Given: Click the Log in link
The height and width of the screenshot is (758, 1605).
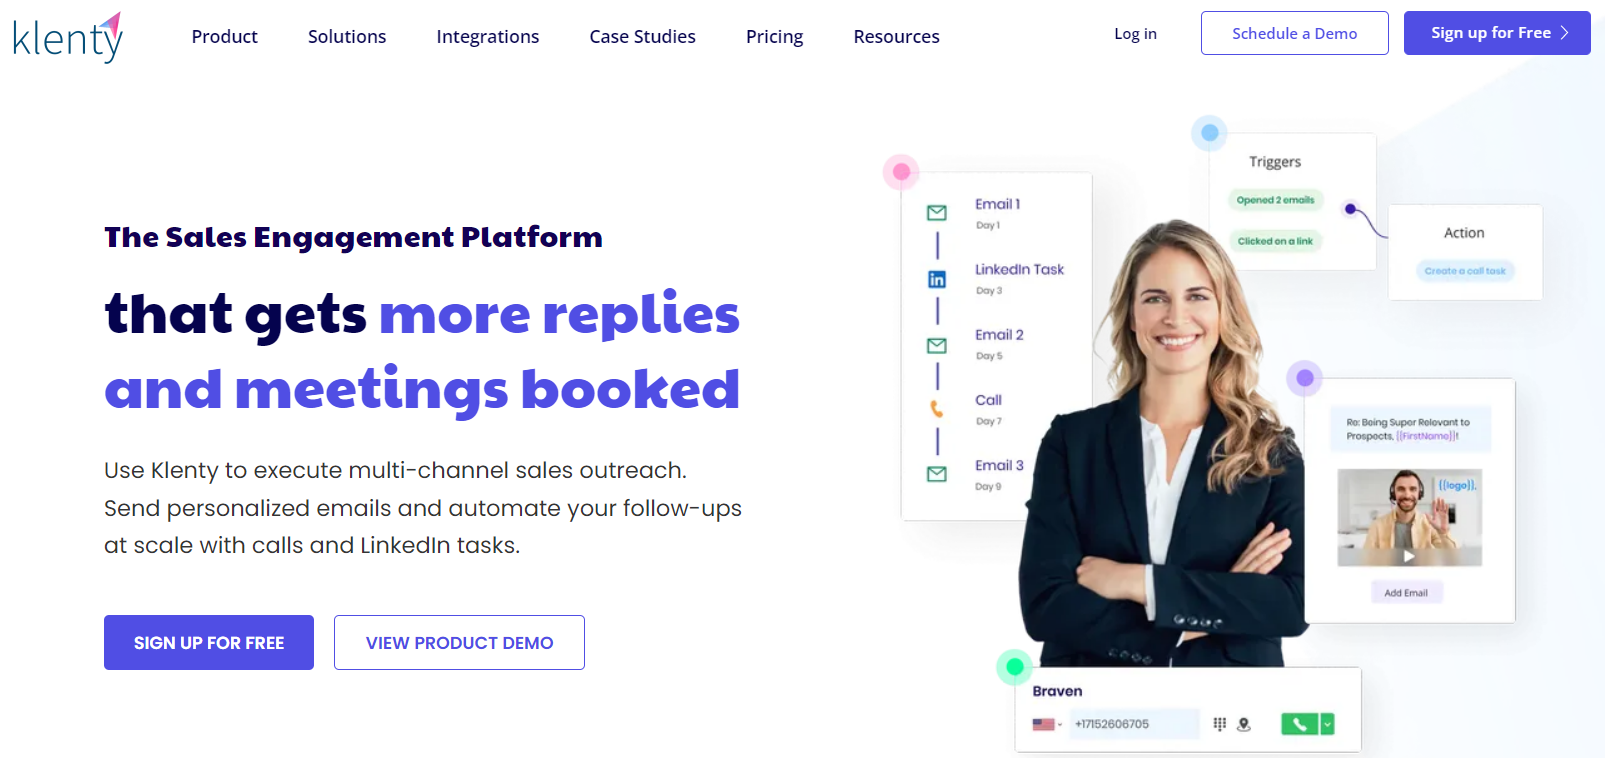Looking at the screenshot, I should 1136,34.
